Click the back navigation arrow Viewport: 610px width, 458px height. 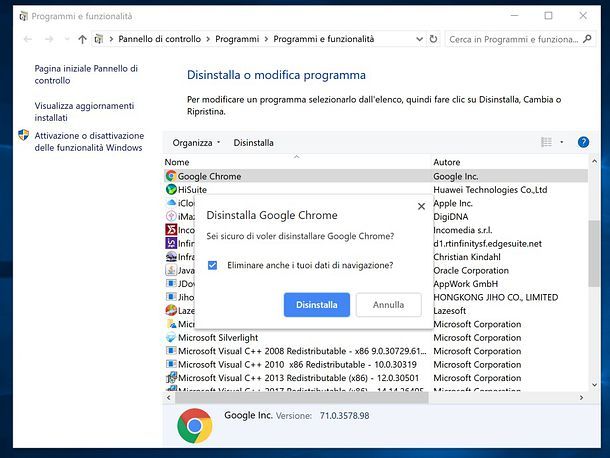28,39
